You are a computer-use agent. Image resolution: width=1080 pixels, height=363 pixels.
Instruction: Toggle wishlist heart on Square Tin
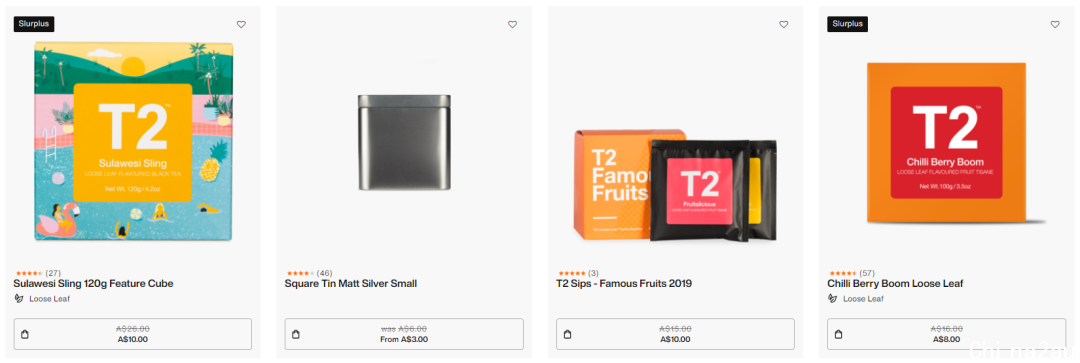512,24
